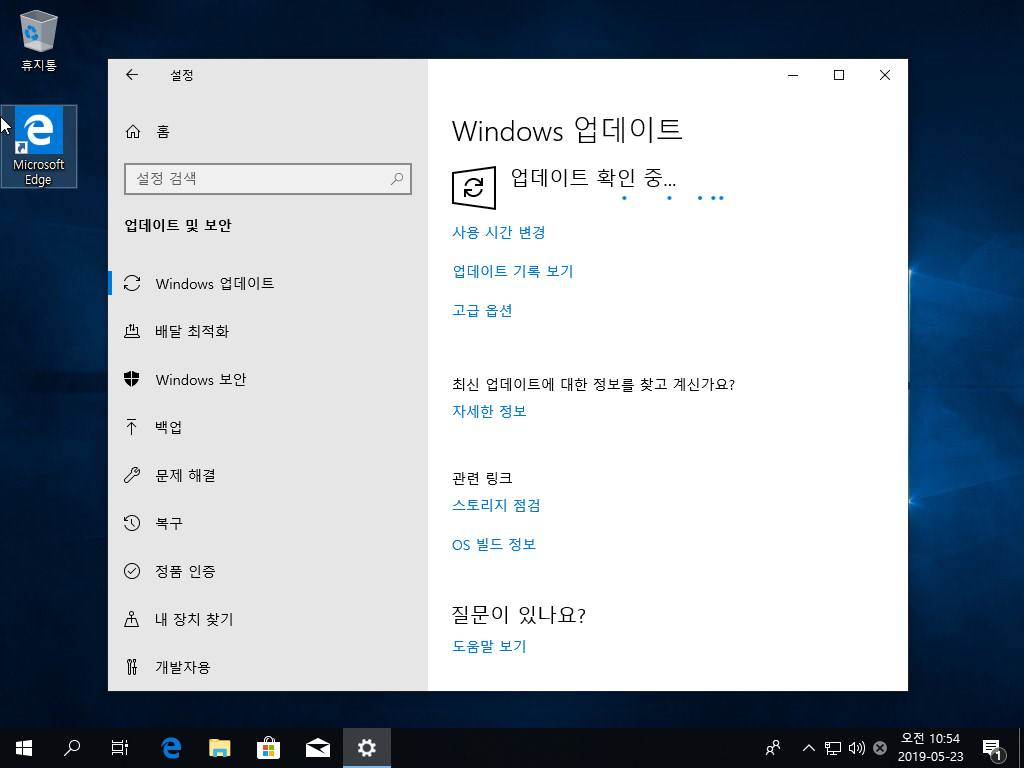The image size is (1024, 768).
Task: Click the 질문이 있나요? heading
Action: tap(519, 615)
